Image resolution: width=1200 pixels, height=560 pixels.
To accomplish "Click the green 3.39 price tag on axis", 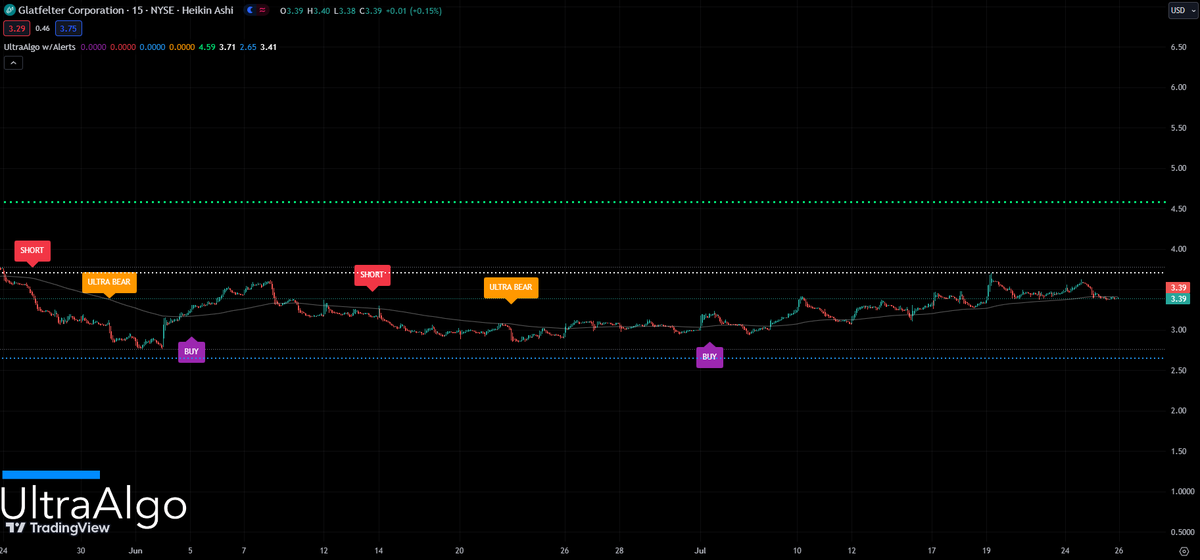I will (x=1179, y=299).
